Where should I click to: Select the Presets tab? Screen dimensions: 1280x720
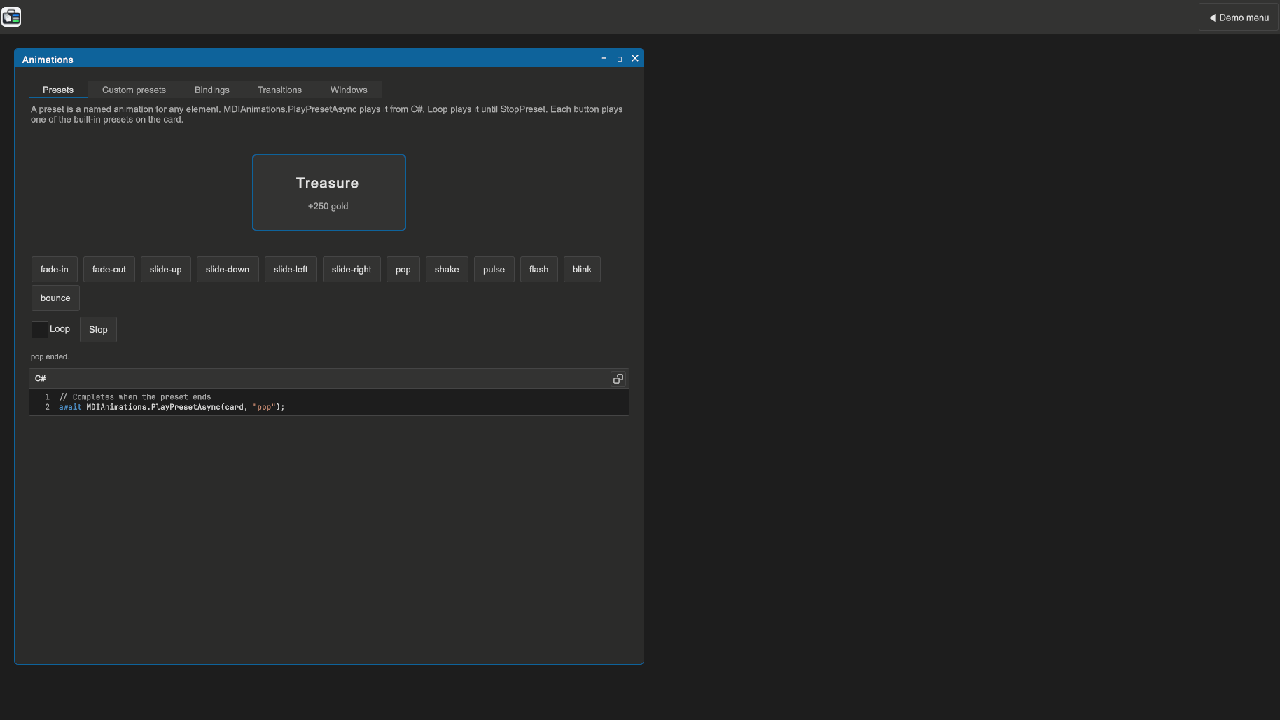(x=58, y=90)
